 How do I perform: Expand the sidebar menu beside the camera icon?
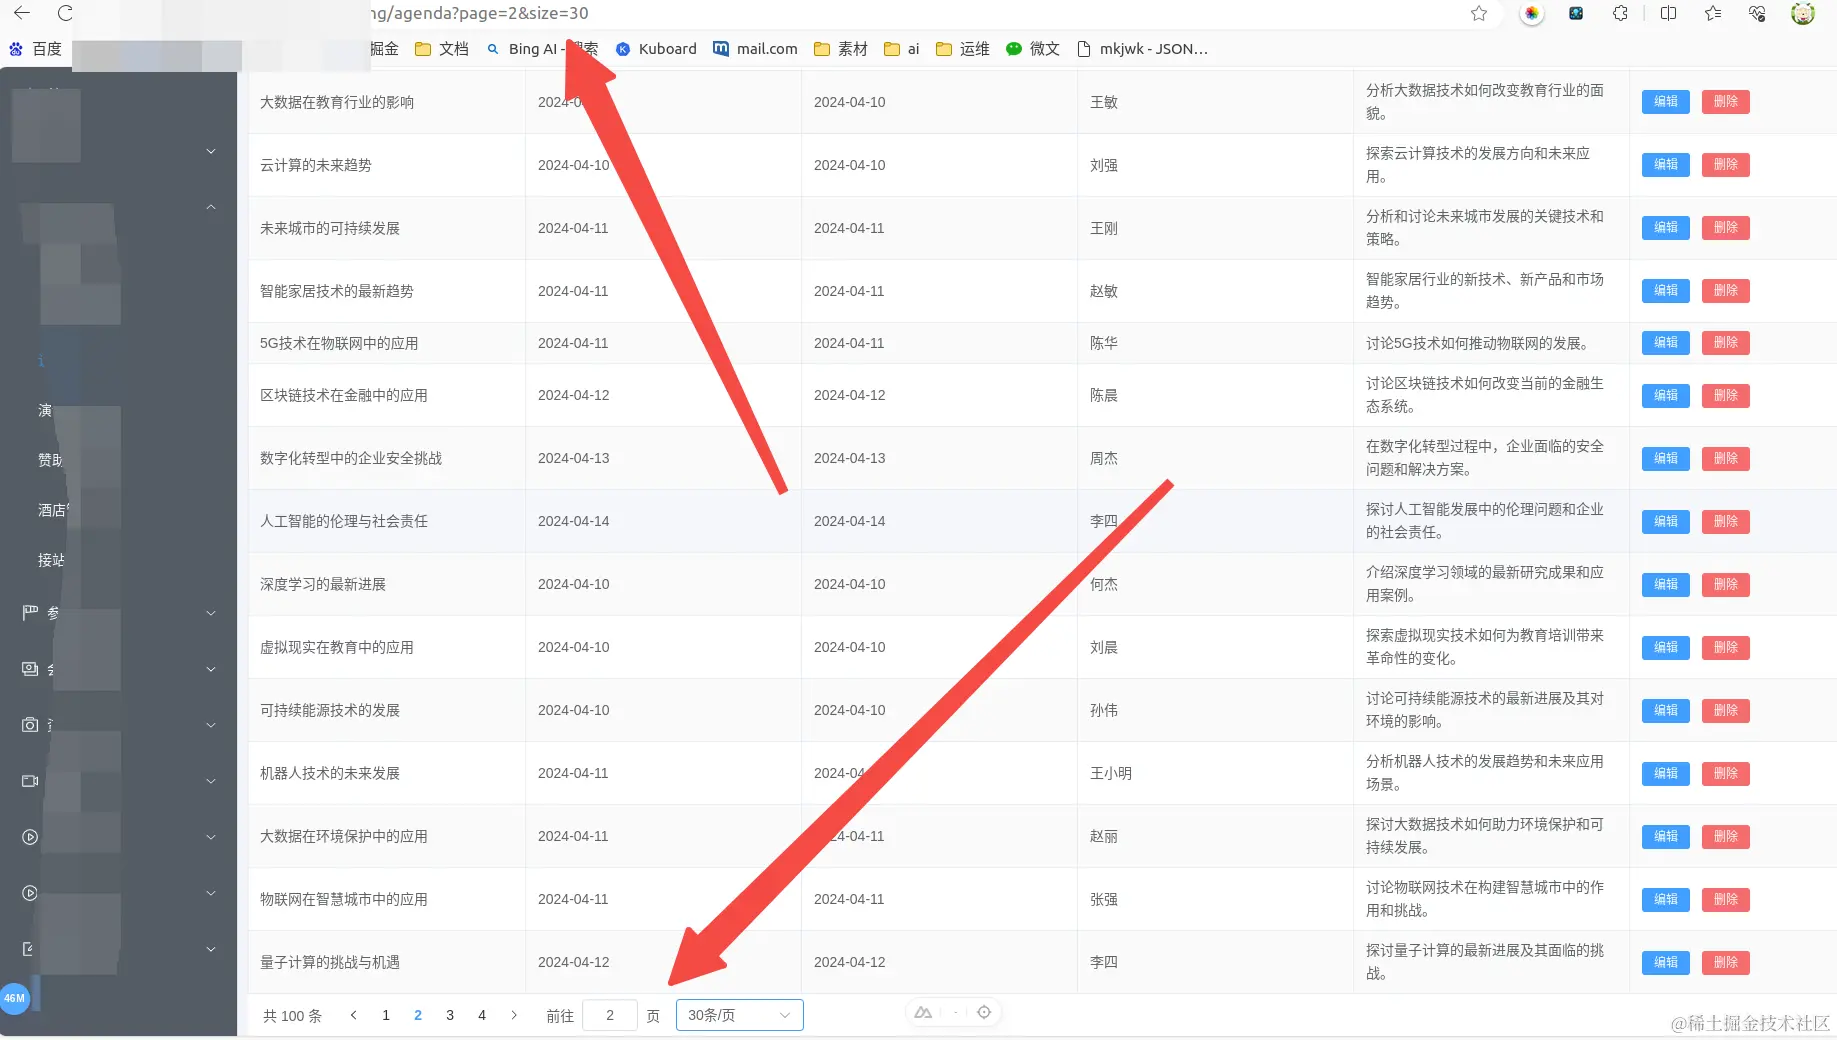(211, 724)
